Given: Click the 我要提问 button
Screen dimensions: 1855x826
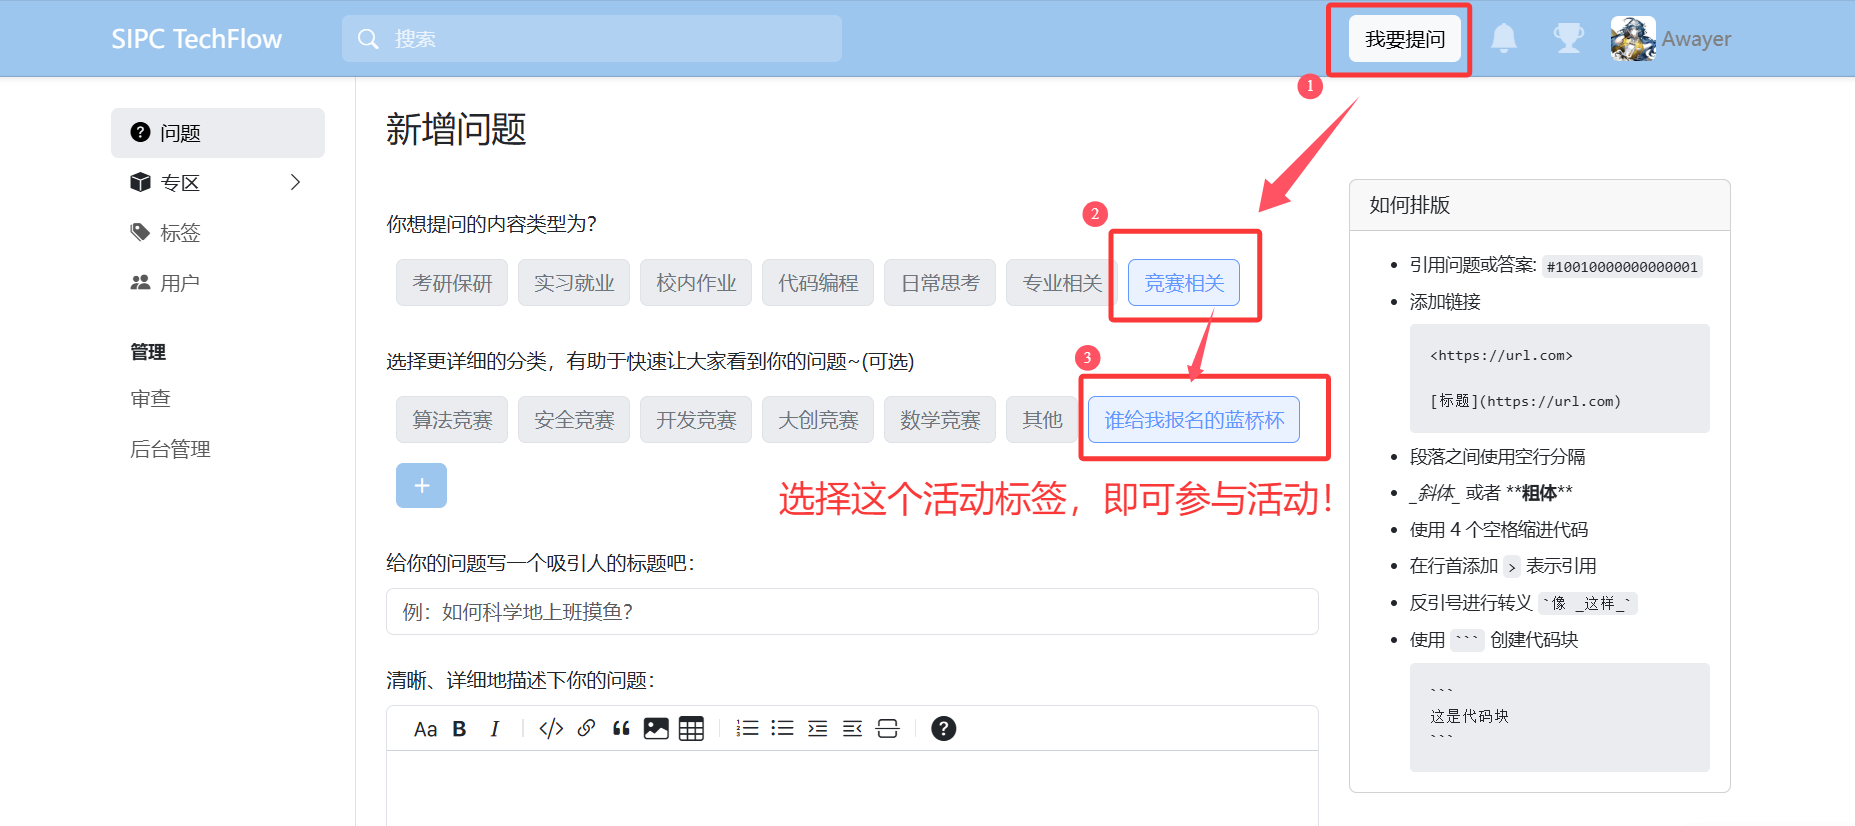Looking at the screenshot, I should 1405,39.
